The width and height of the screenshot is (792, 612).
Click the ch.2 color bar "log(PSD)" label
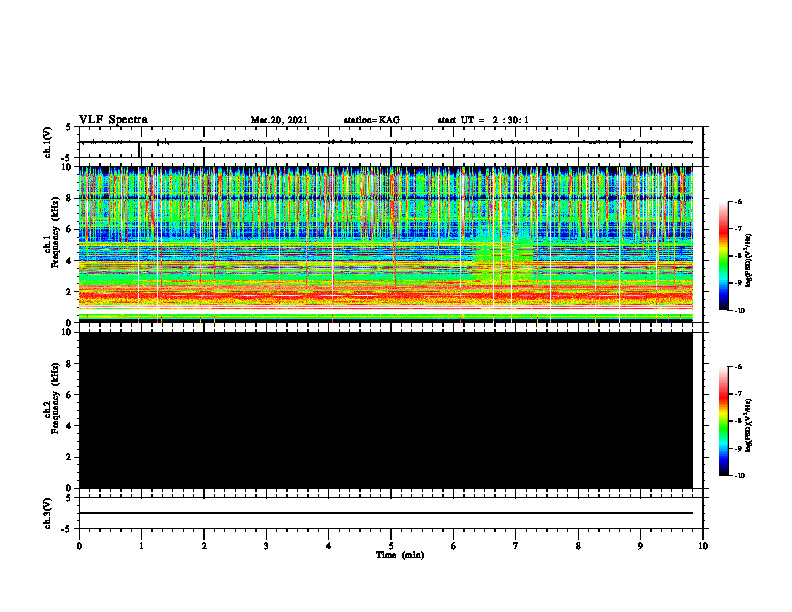pos(750,425)
